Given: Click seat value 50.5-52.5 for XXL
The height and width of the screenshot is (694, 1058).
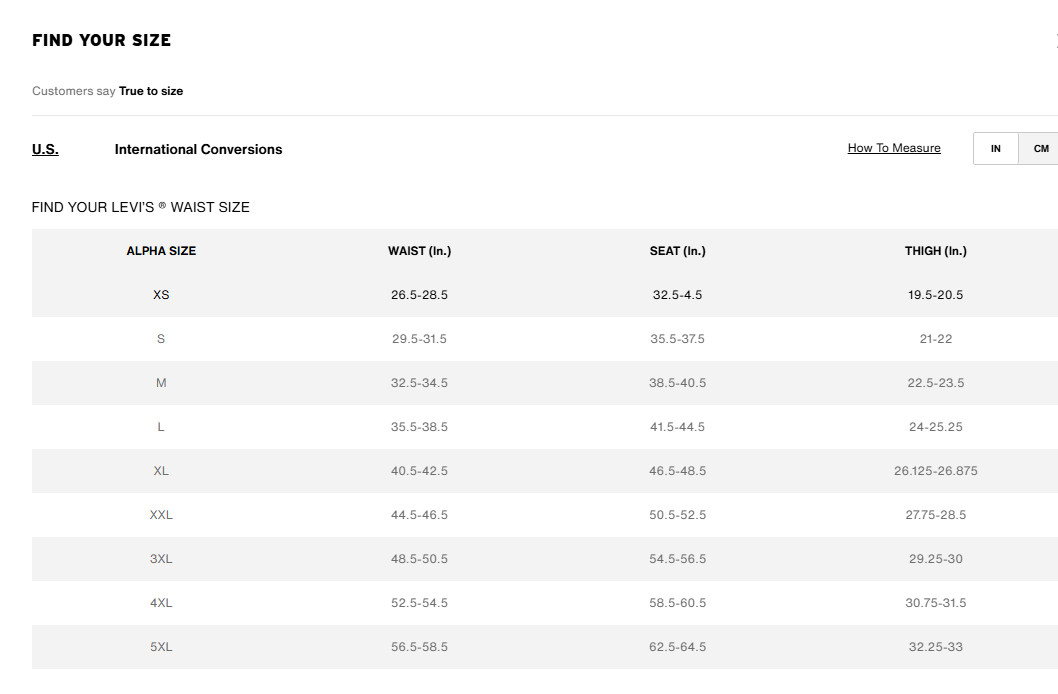Looking at the screenshot, I should (x=677, y=515).
